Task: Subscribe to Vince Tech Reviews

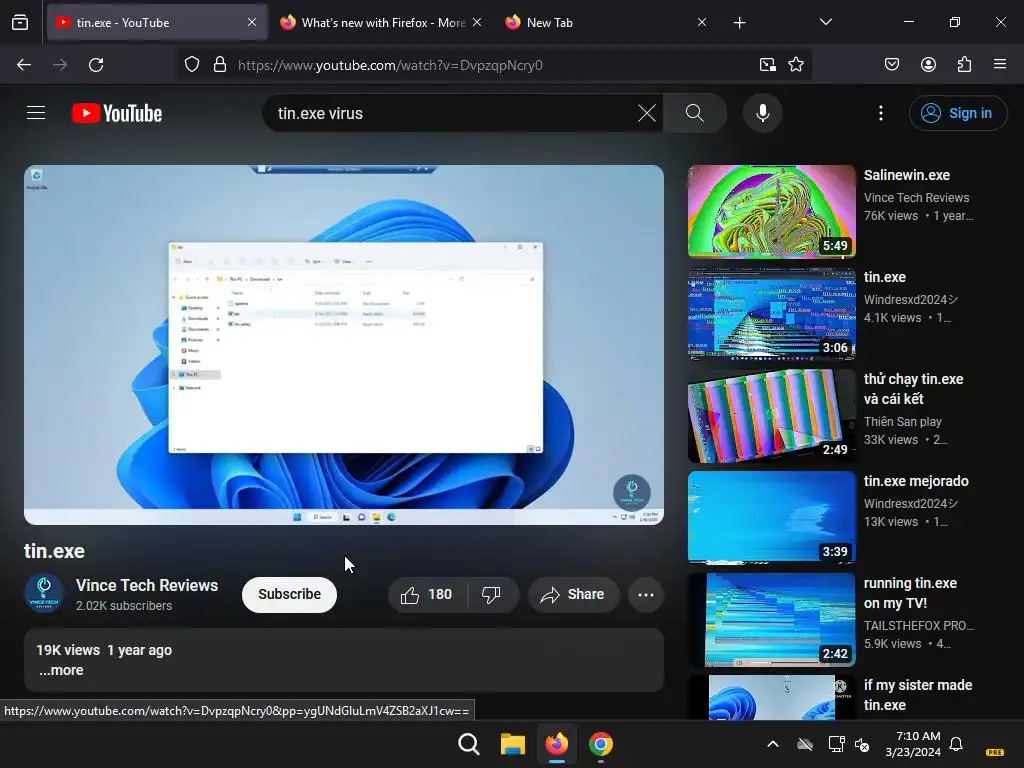Action: 289,594
